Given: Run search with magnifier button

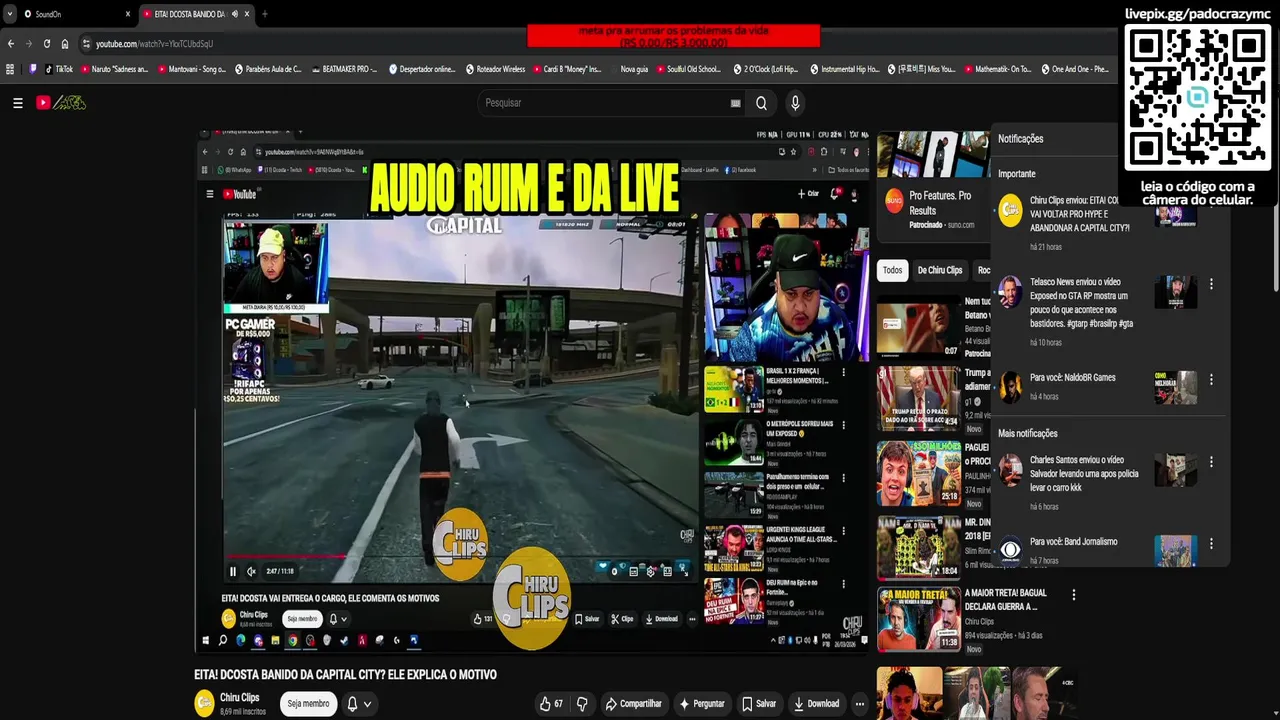Looking at the screenshot, I should tap(761, 103).
